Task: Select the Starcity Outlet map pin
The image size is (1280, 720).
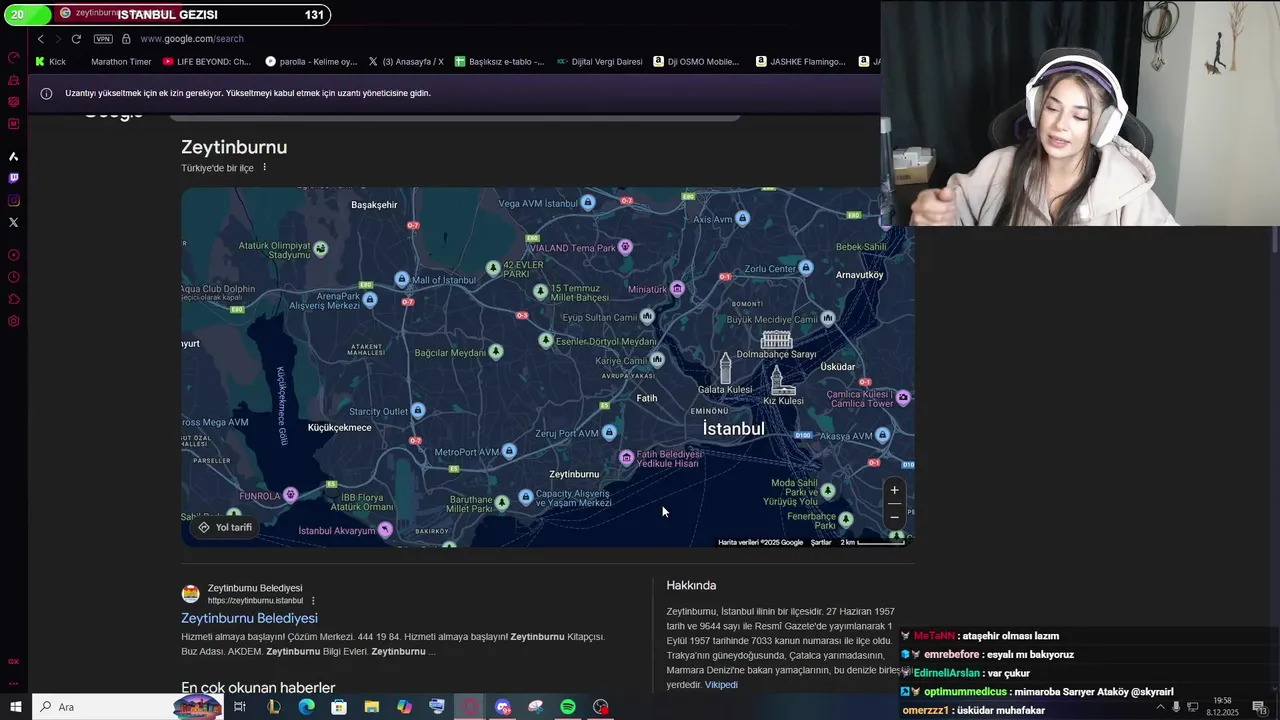Action: click(418, 411)
